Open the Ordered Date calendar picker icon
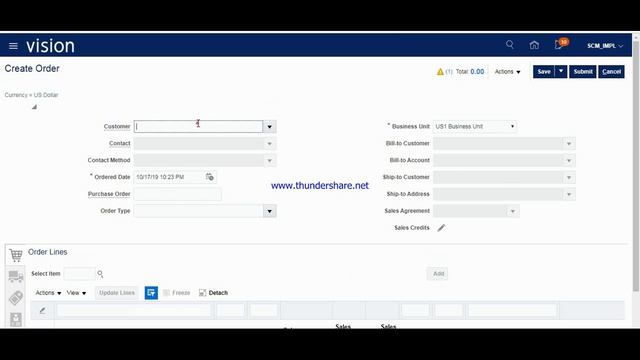Viewport: 640px width, 360px height. tap(210, 177)
